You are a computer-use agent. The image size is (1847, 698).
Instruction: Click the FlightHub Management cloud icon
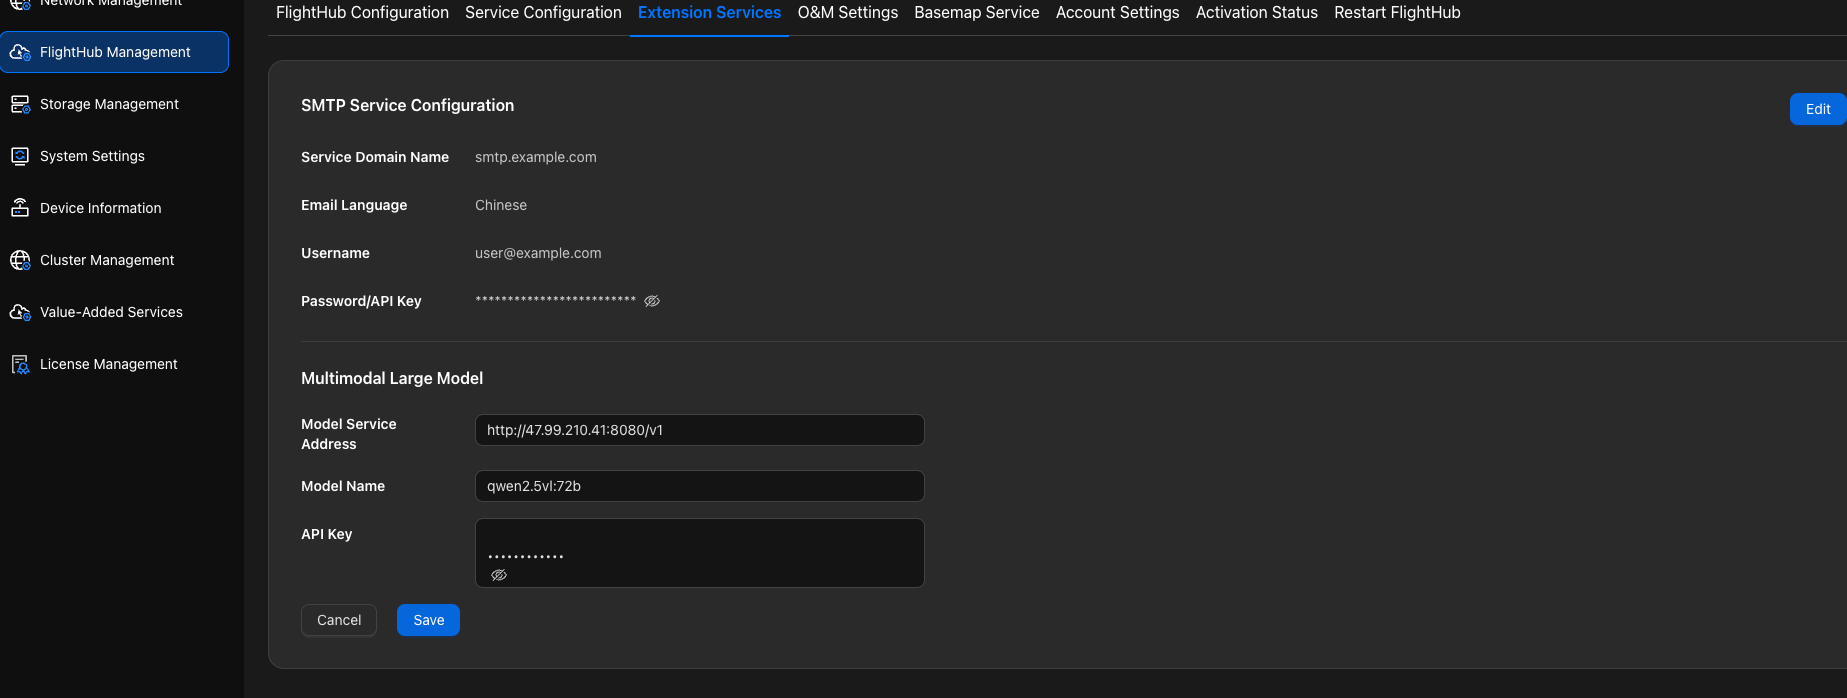(20, 52)
